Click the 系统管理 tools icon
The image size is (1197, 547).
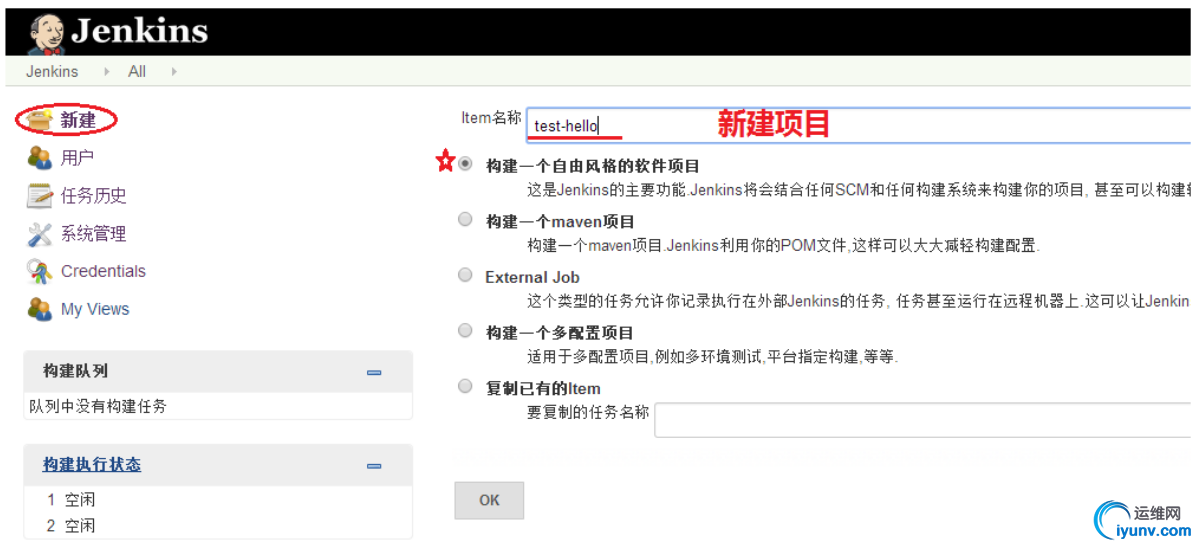tap(39, 233)
